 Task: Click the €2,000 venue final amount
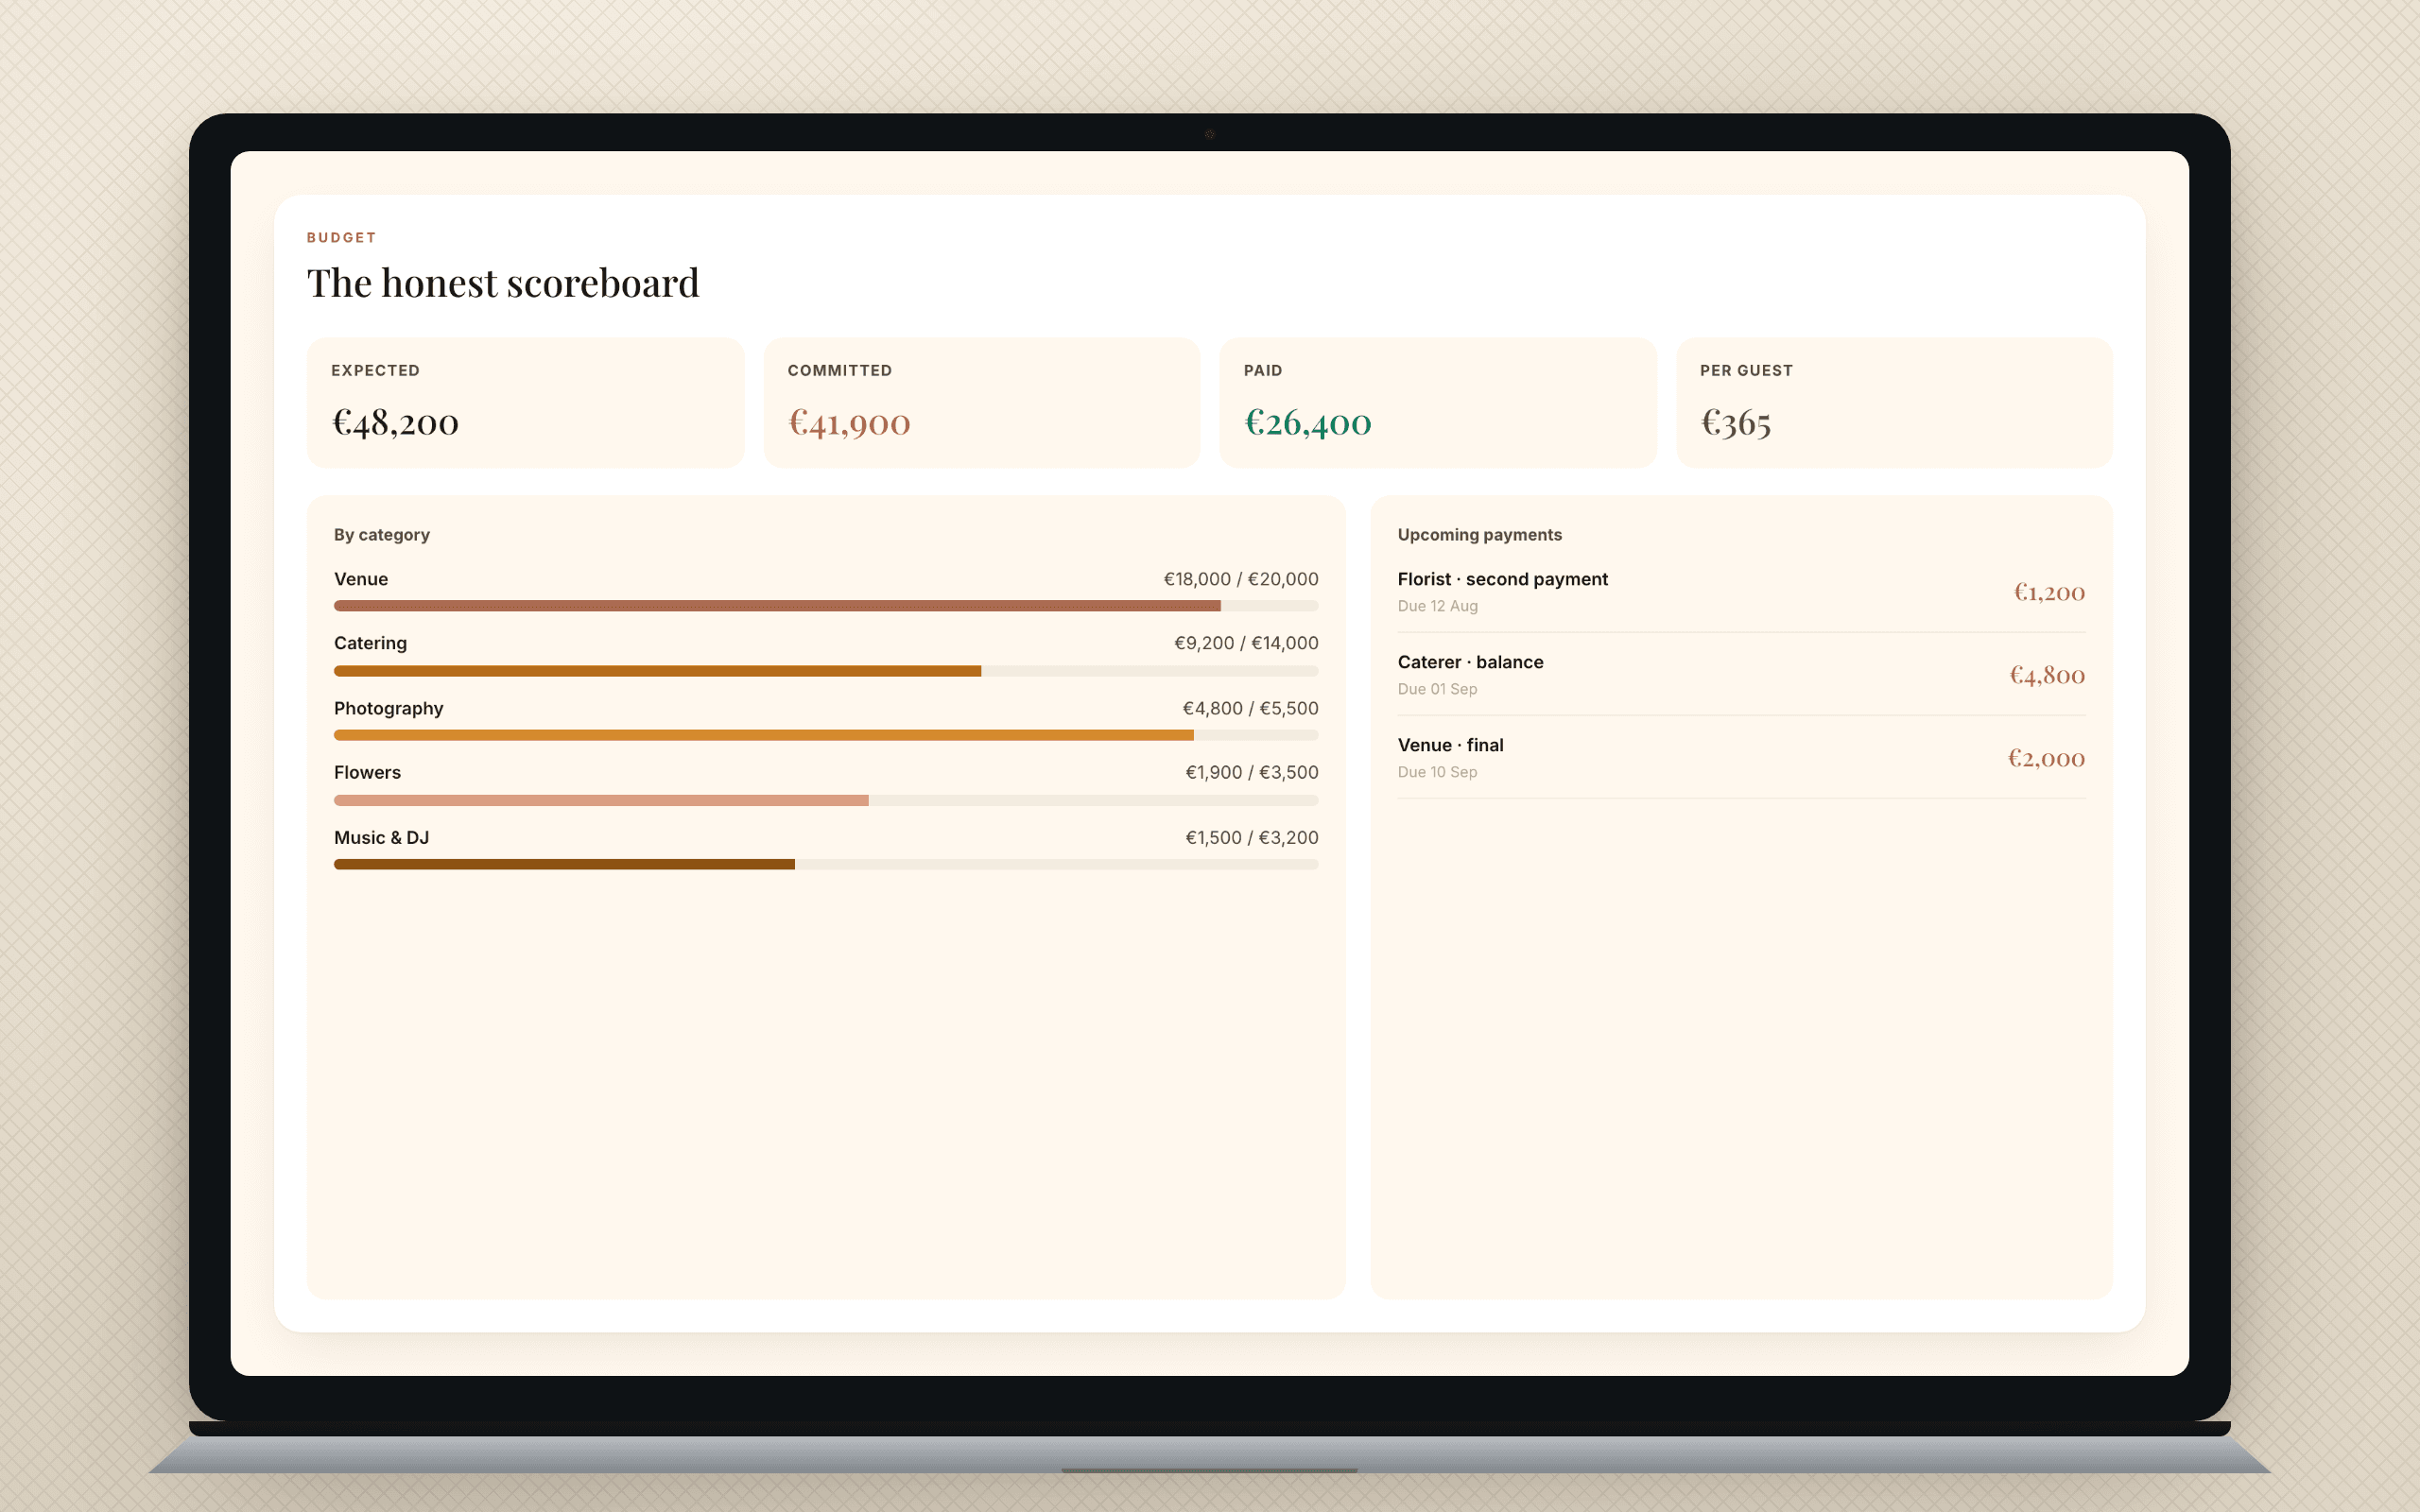click(2046, 758)
